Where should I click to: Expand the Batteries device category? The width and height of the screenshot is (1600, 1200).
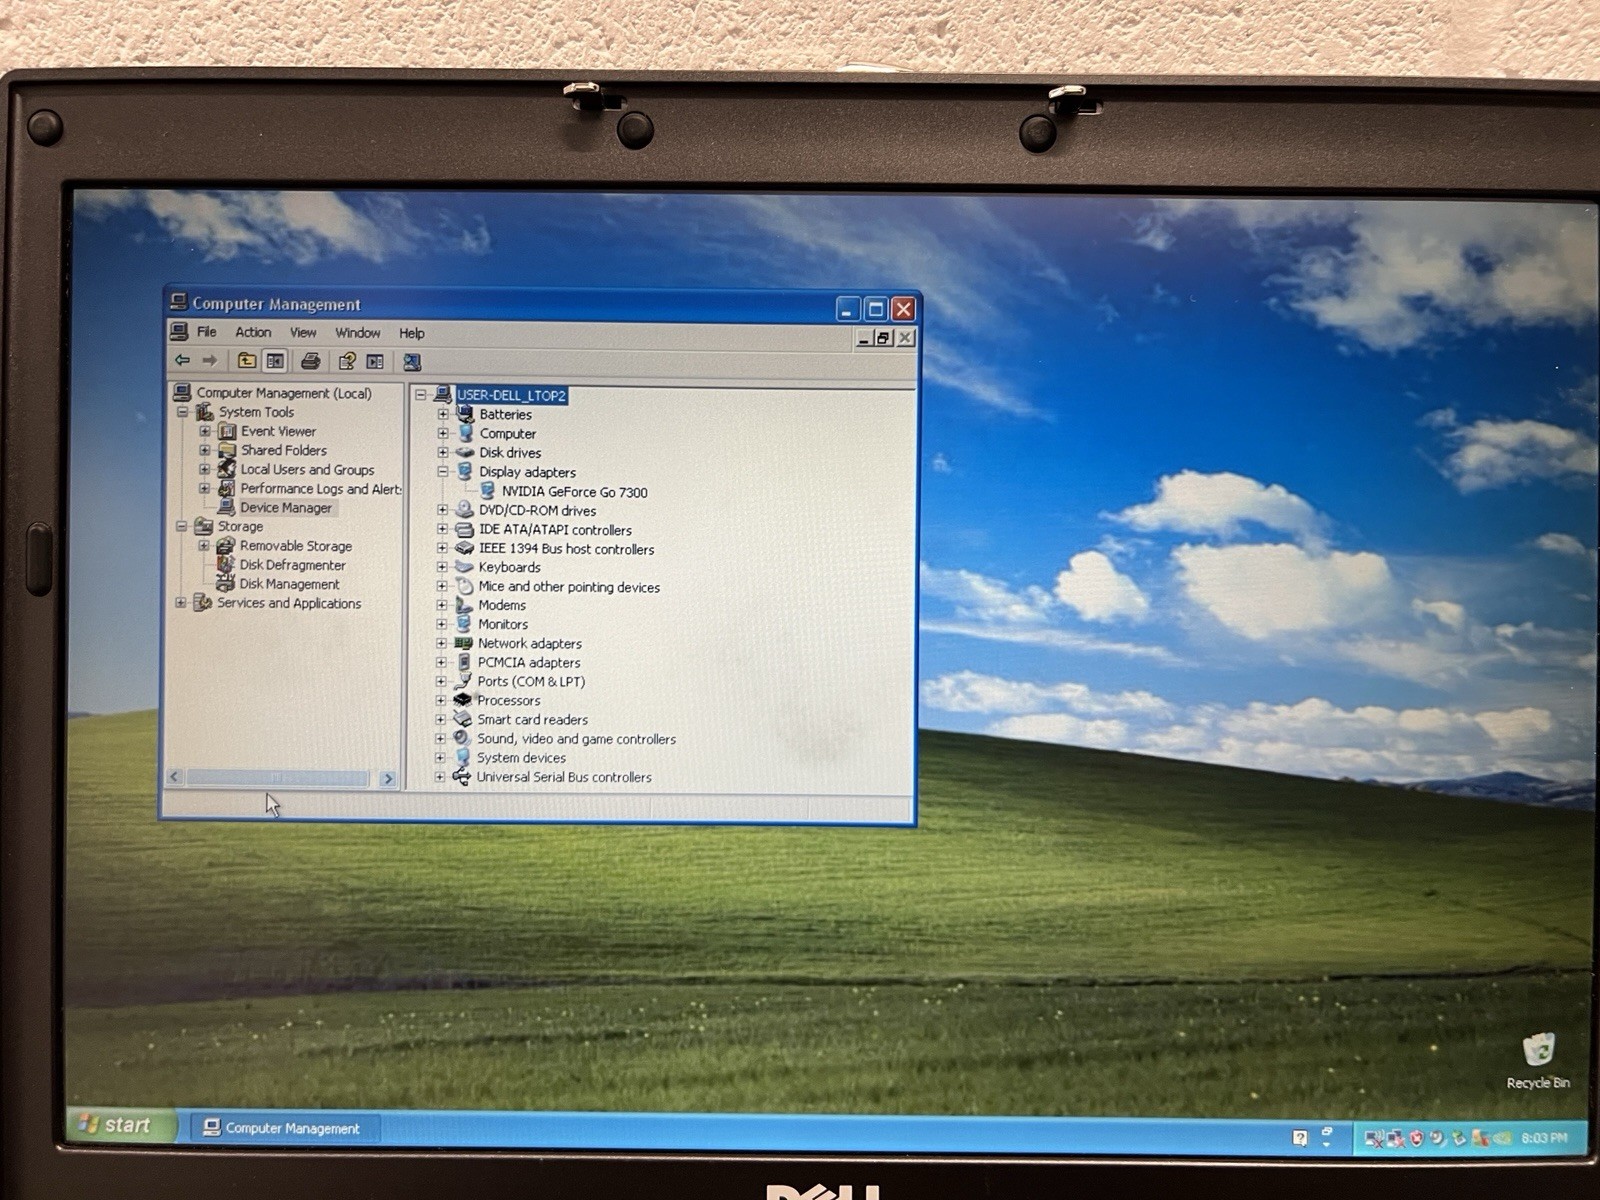pyautogui.click(x=443, y=414)
